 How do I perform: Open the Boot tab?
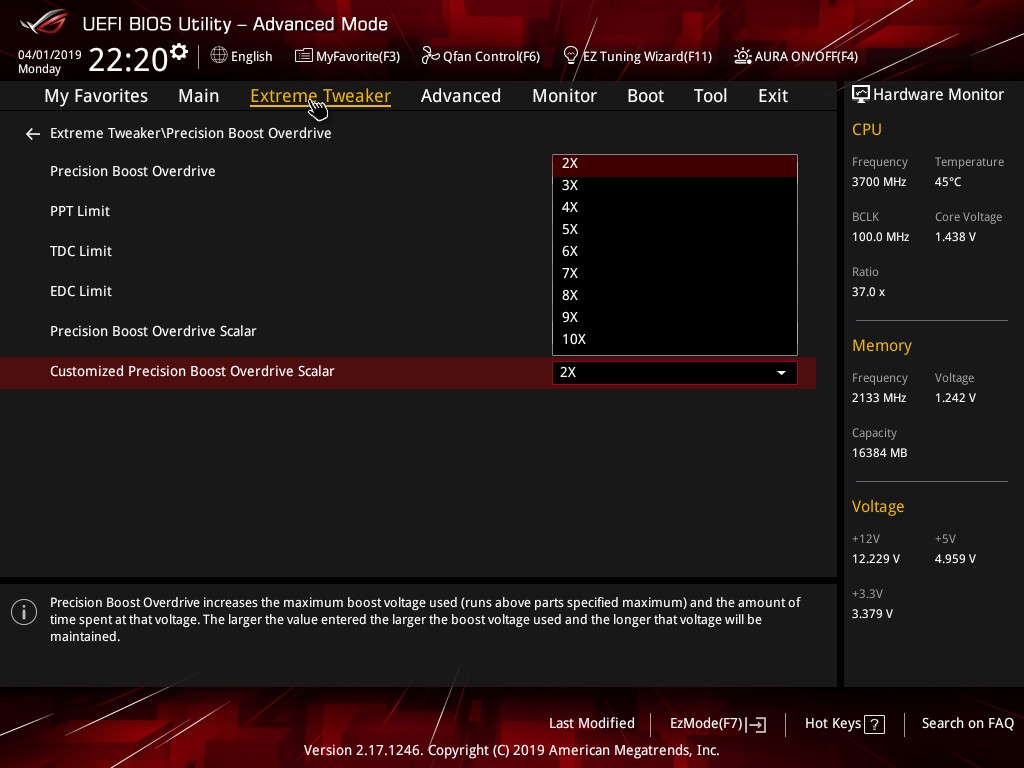coord(645,96)
